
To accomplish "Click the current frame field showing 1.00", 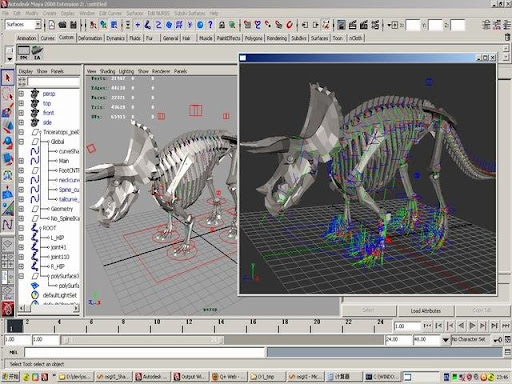I will (407, 326).
